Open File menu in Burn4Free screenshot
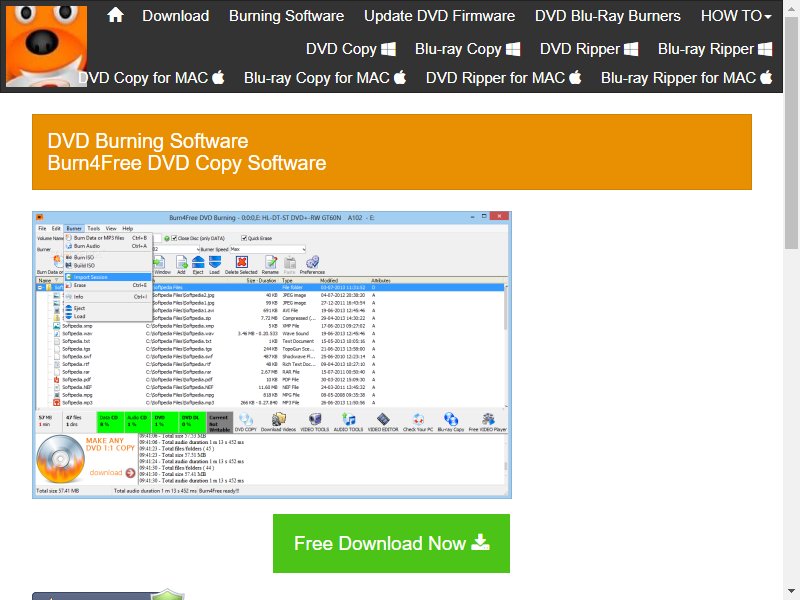The image size is (800, 600). [x=42, y=229]
